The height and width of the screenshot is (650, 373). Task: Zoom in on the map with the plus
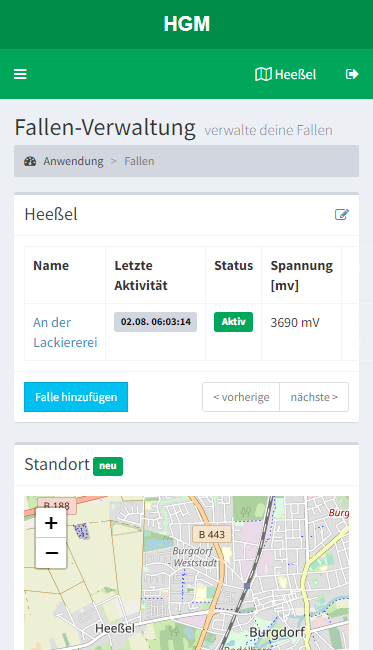coord(51,523)
